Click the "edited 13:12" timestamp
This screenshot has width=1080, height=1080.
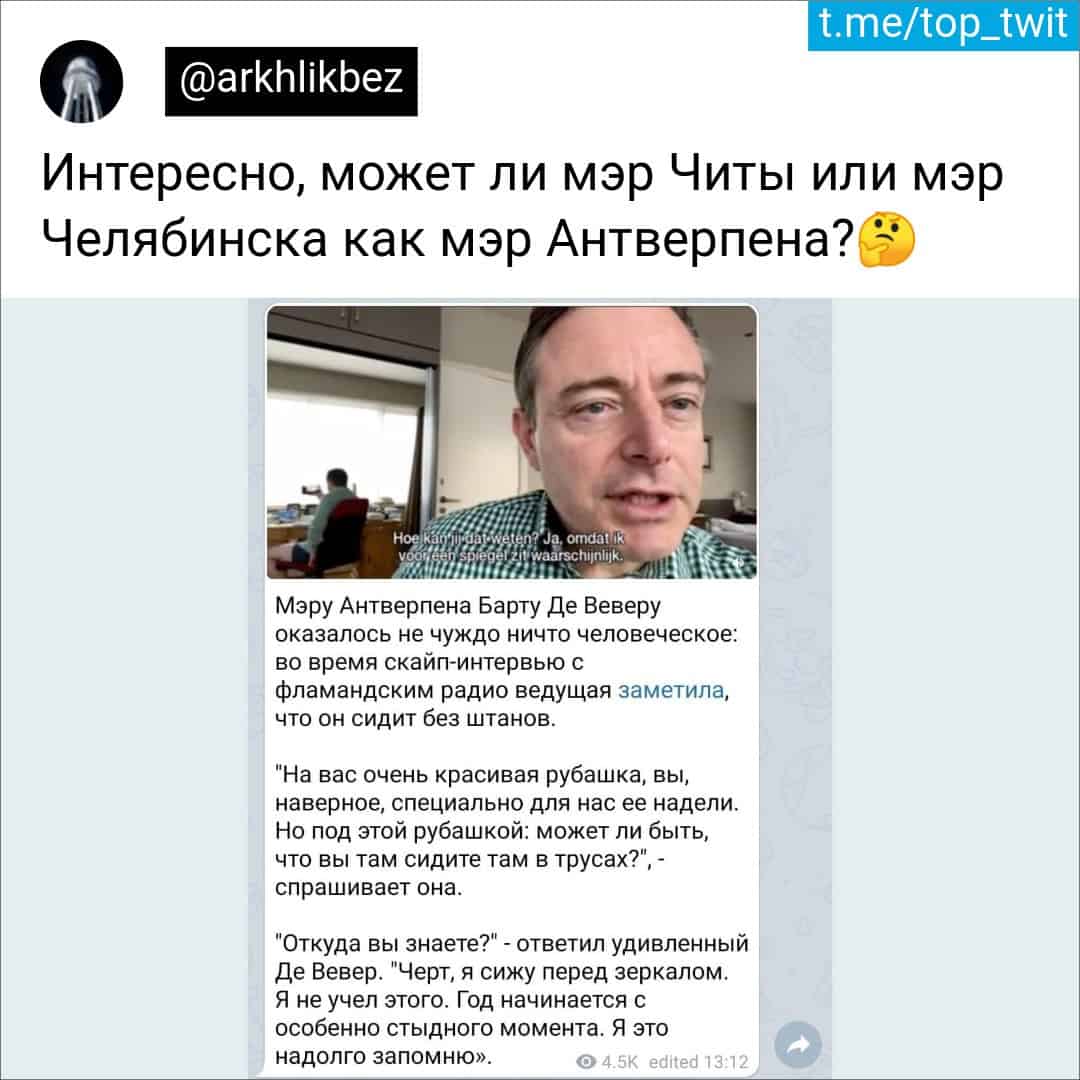[698, 1061]
